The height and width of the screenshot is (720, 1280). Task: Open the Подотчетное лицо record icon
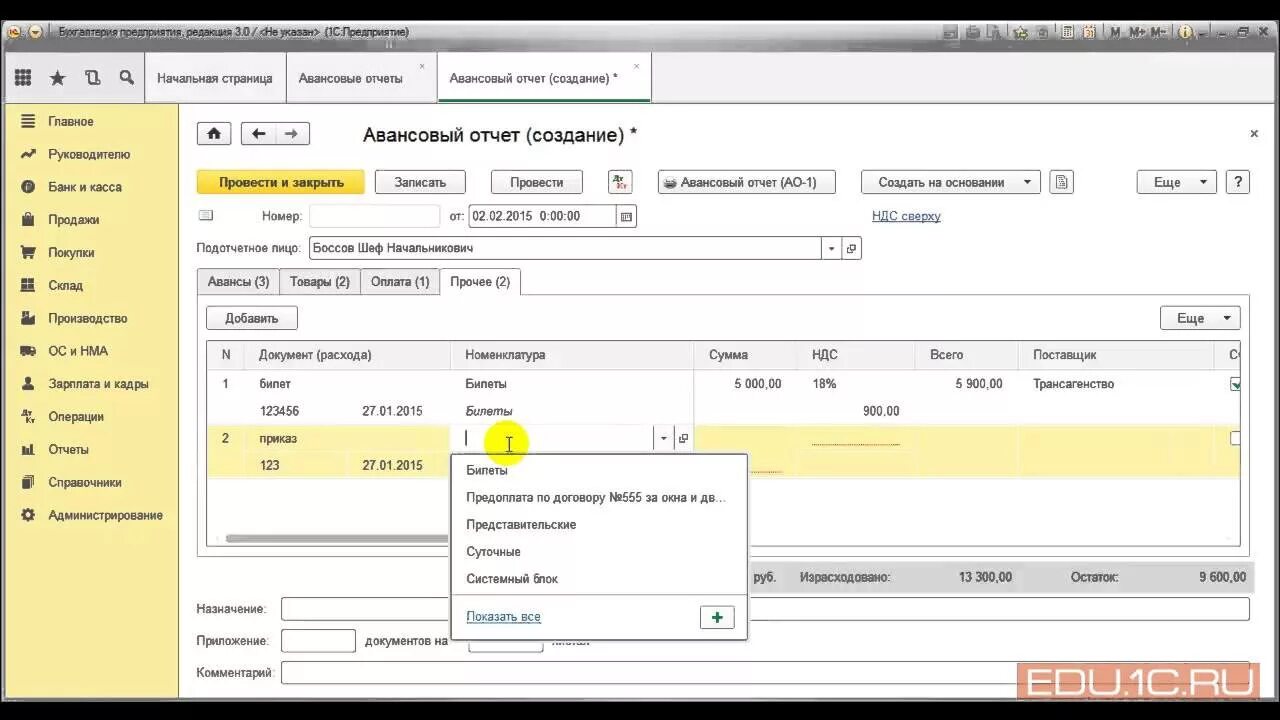coord(851,248)
